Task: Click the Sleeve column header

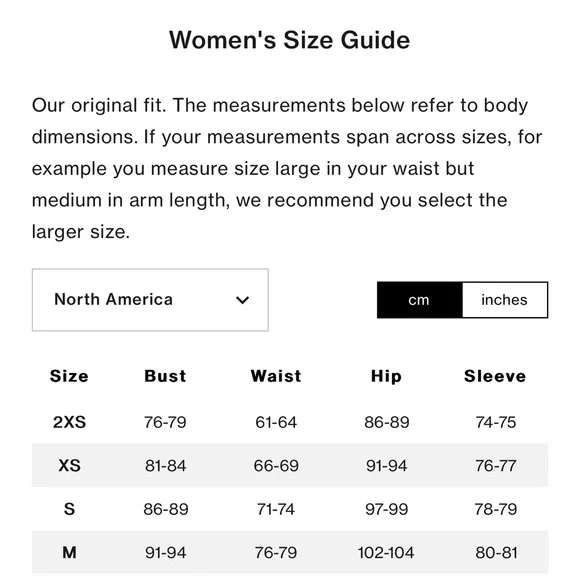Action: pyautogui.click(x=495, y=376)
